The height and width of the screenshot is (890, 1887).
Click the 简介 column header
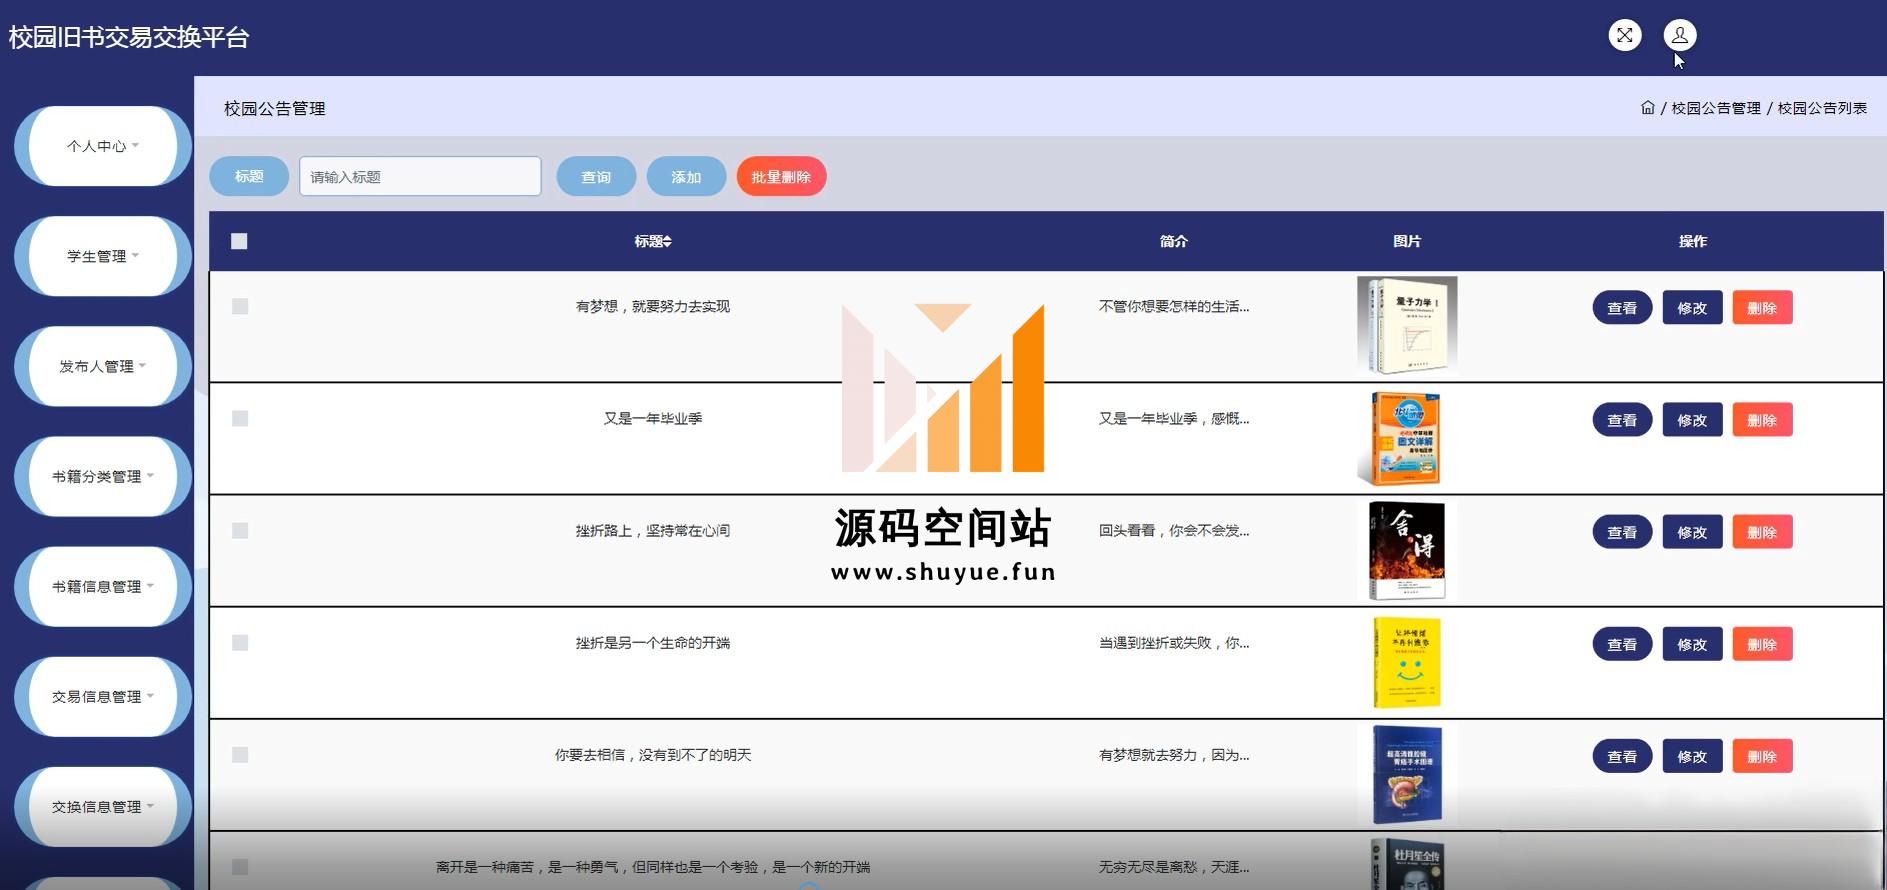[x=1174, y=241]
